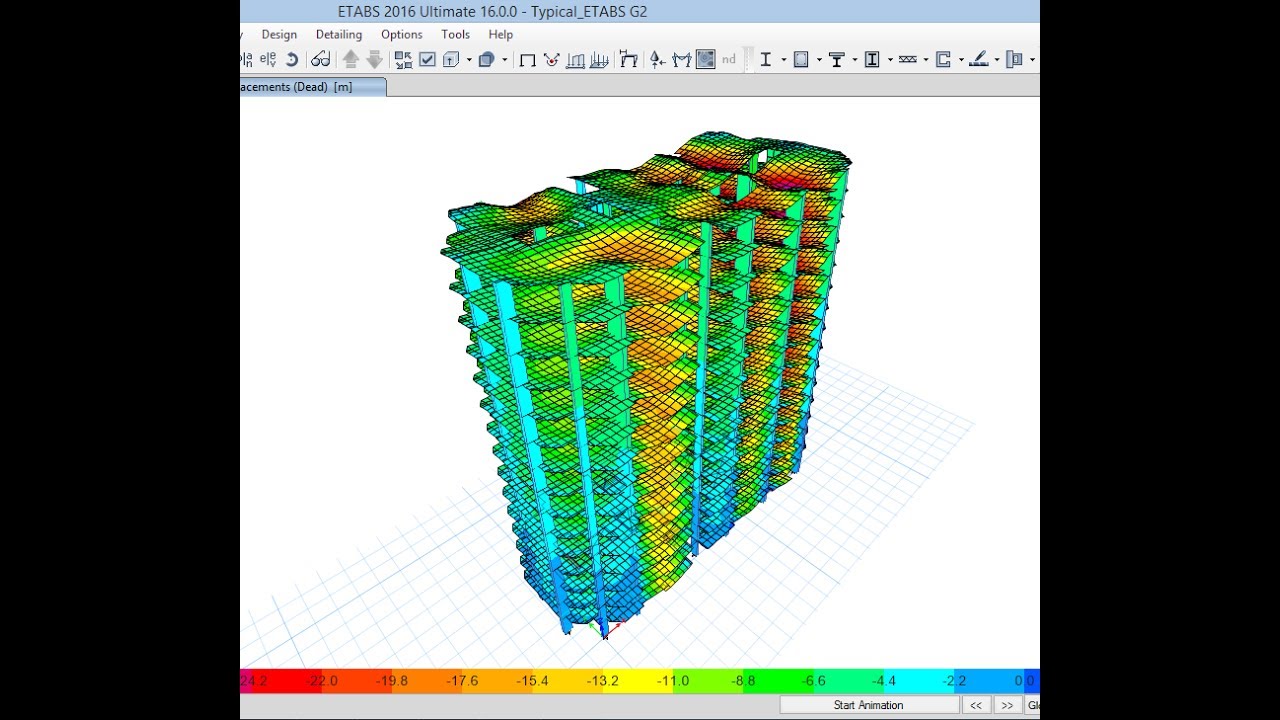Click the steel connection design icon
1280x720 pixels.
tap(1015, 60)
